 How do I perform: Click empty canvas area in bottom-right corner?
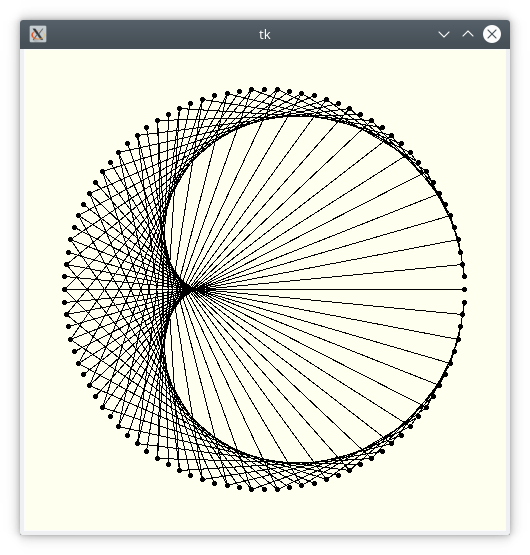[485, 510]
